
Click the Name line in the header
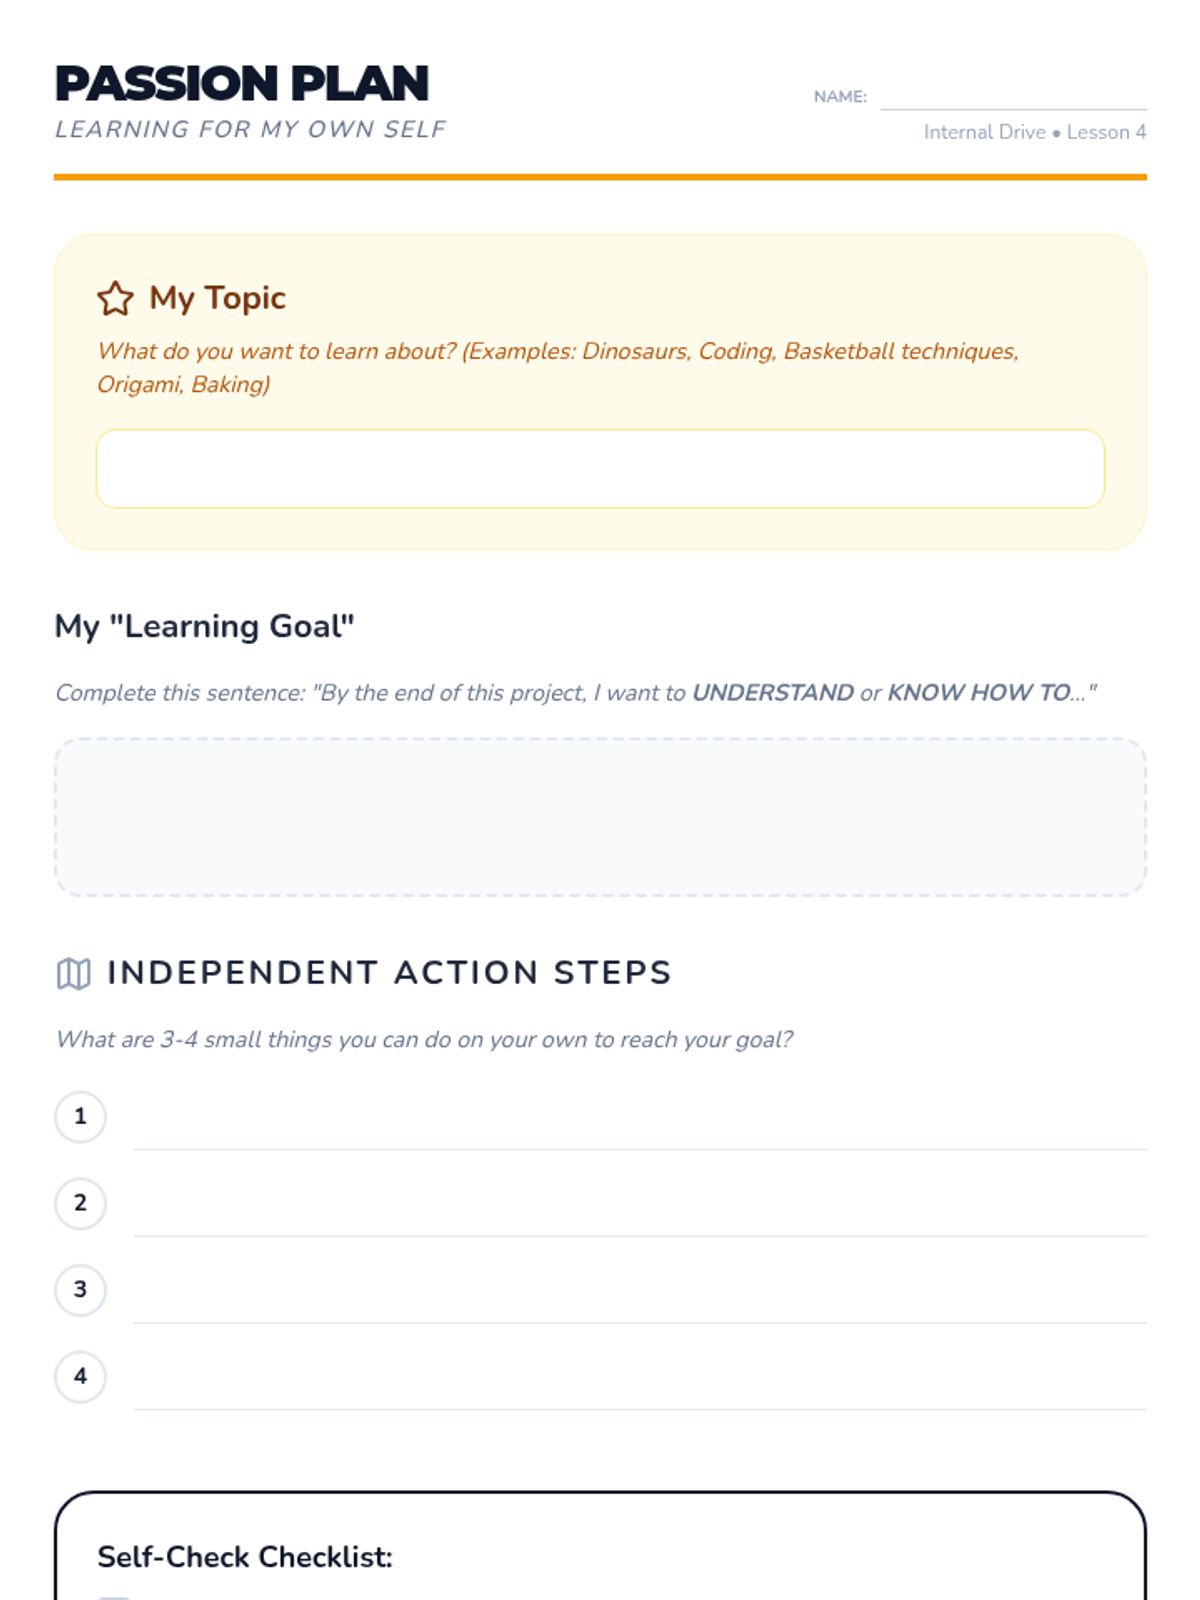pos(1012,98)
